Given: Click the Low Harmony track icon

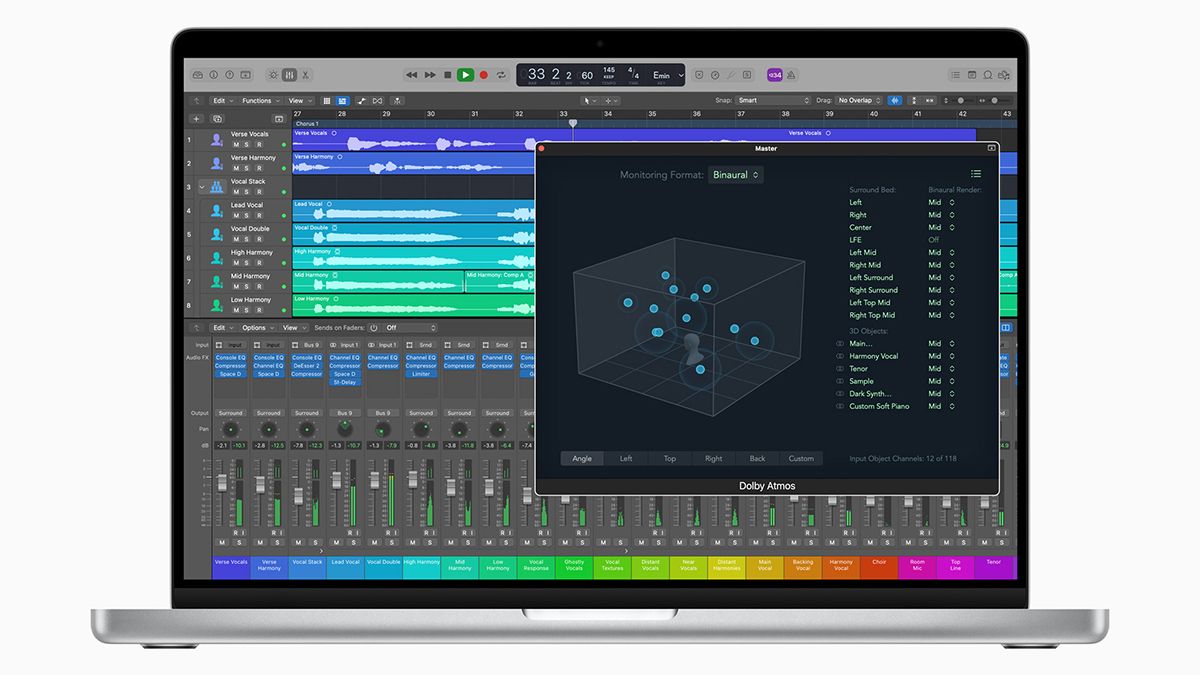Looking at the screenshot, I should [x=217, y=304].
